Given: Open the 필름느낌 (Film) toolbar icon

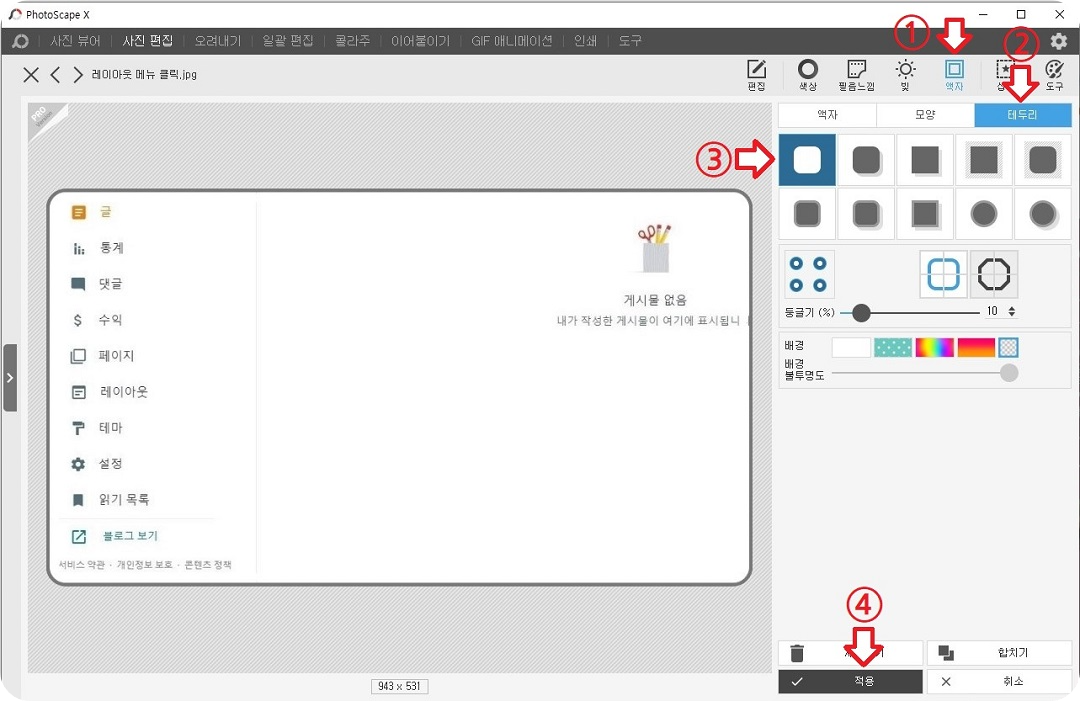Looking at the screenshot, I should click(x=856, y=75).
